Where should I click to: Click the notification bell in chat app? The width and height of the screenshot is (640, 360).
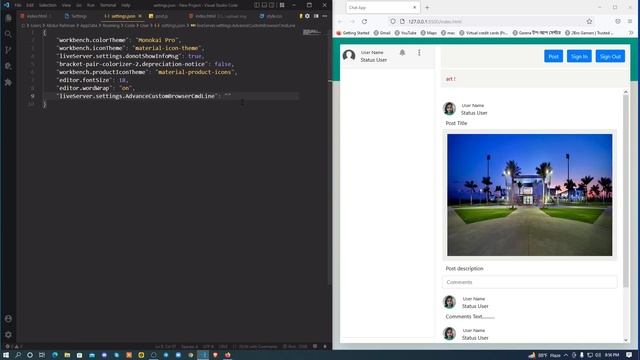402,53
